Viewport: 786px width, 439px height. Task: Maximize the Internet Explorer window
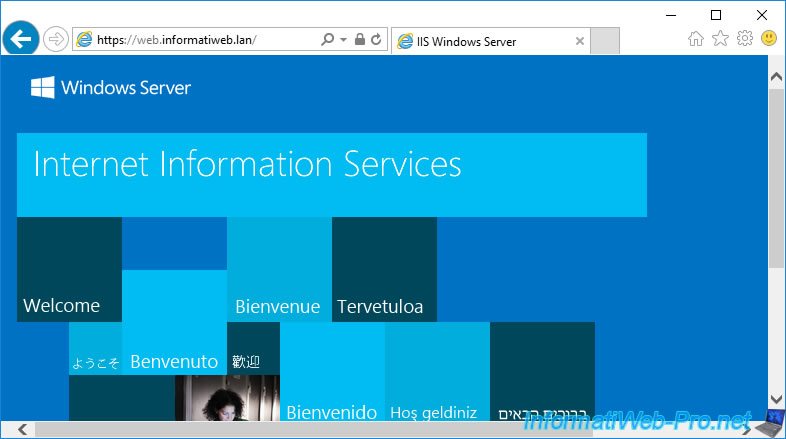716,15
